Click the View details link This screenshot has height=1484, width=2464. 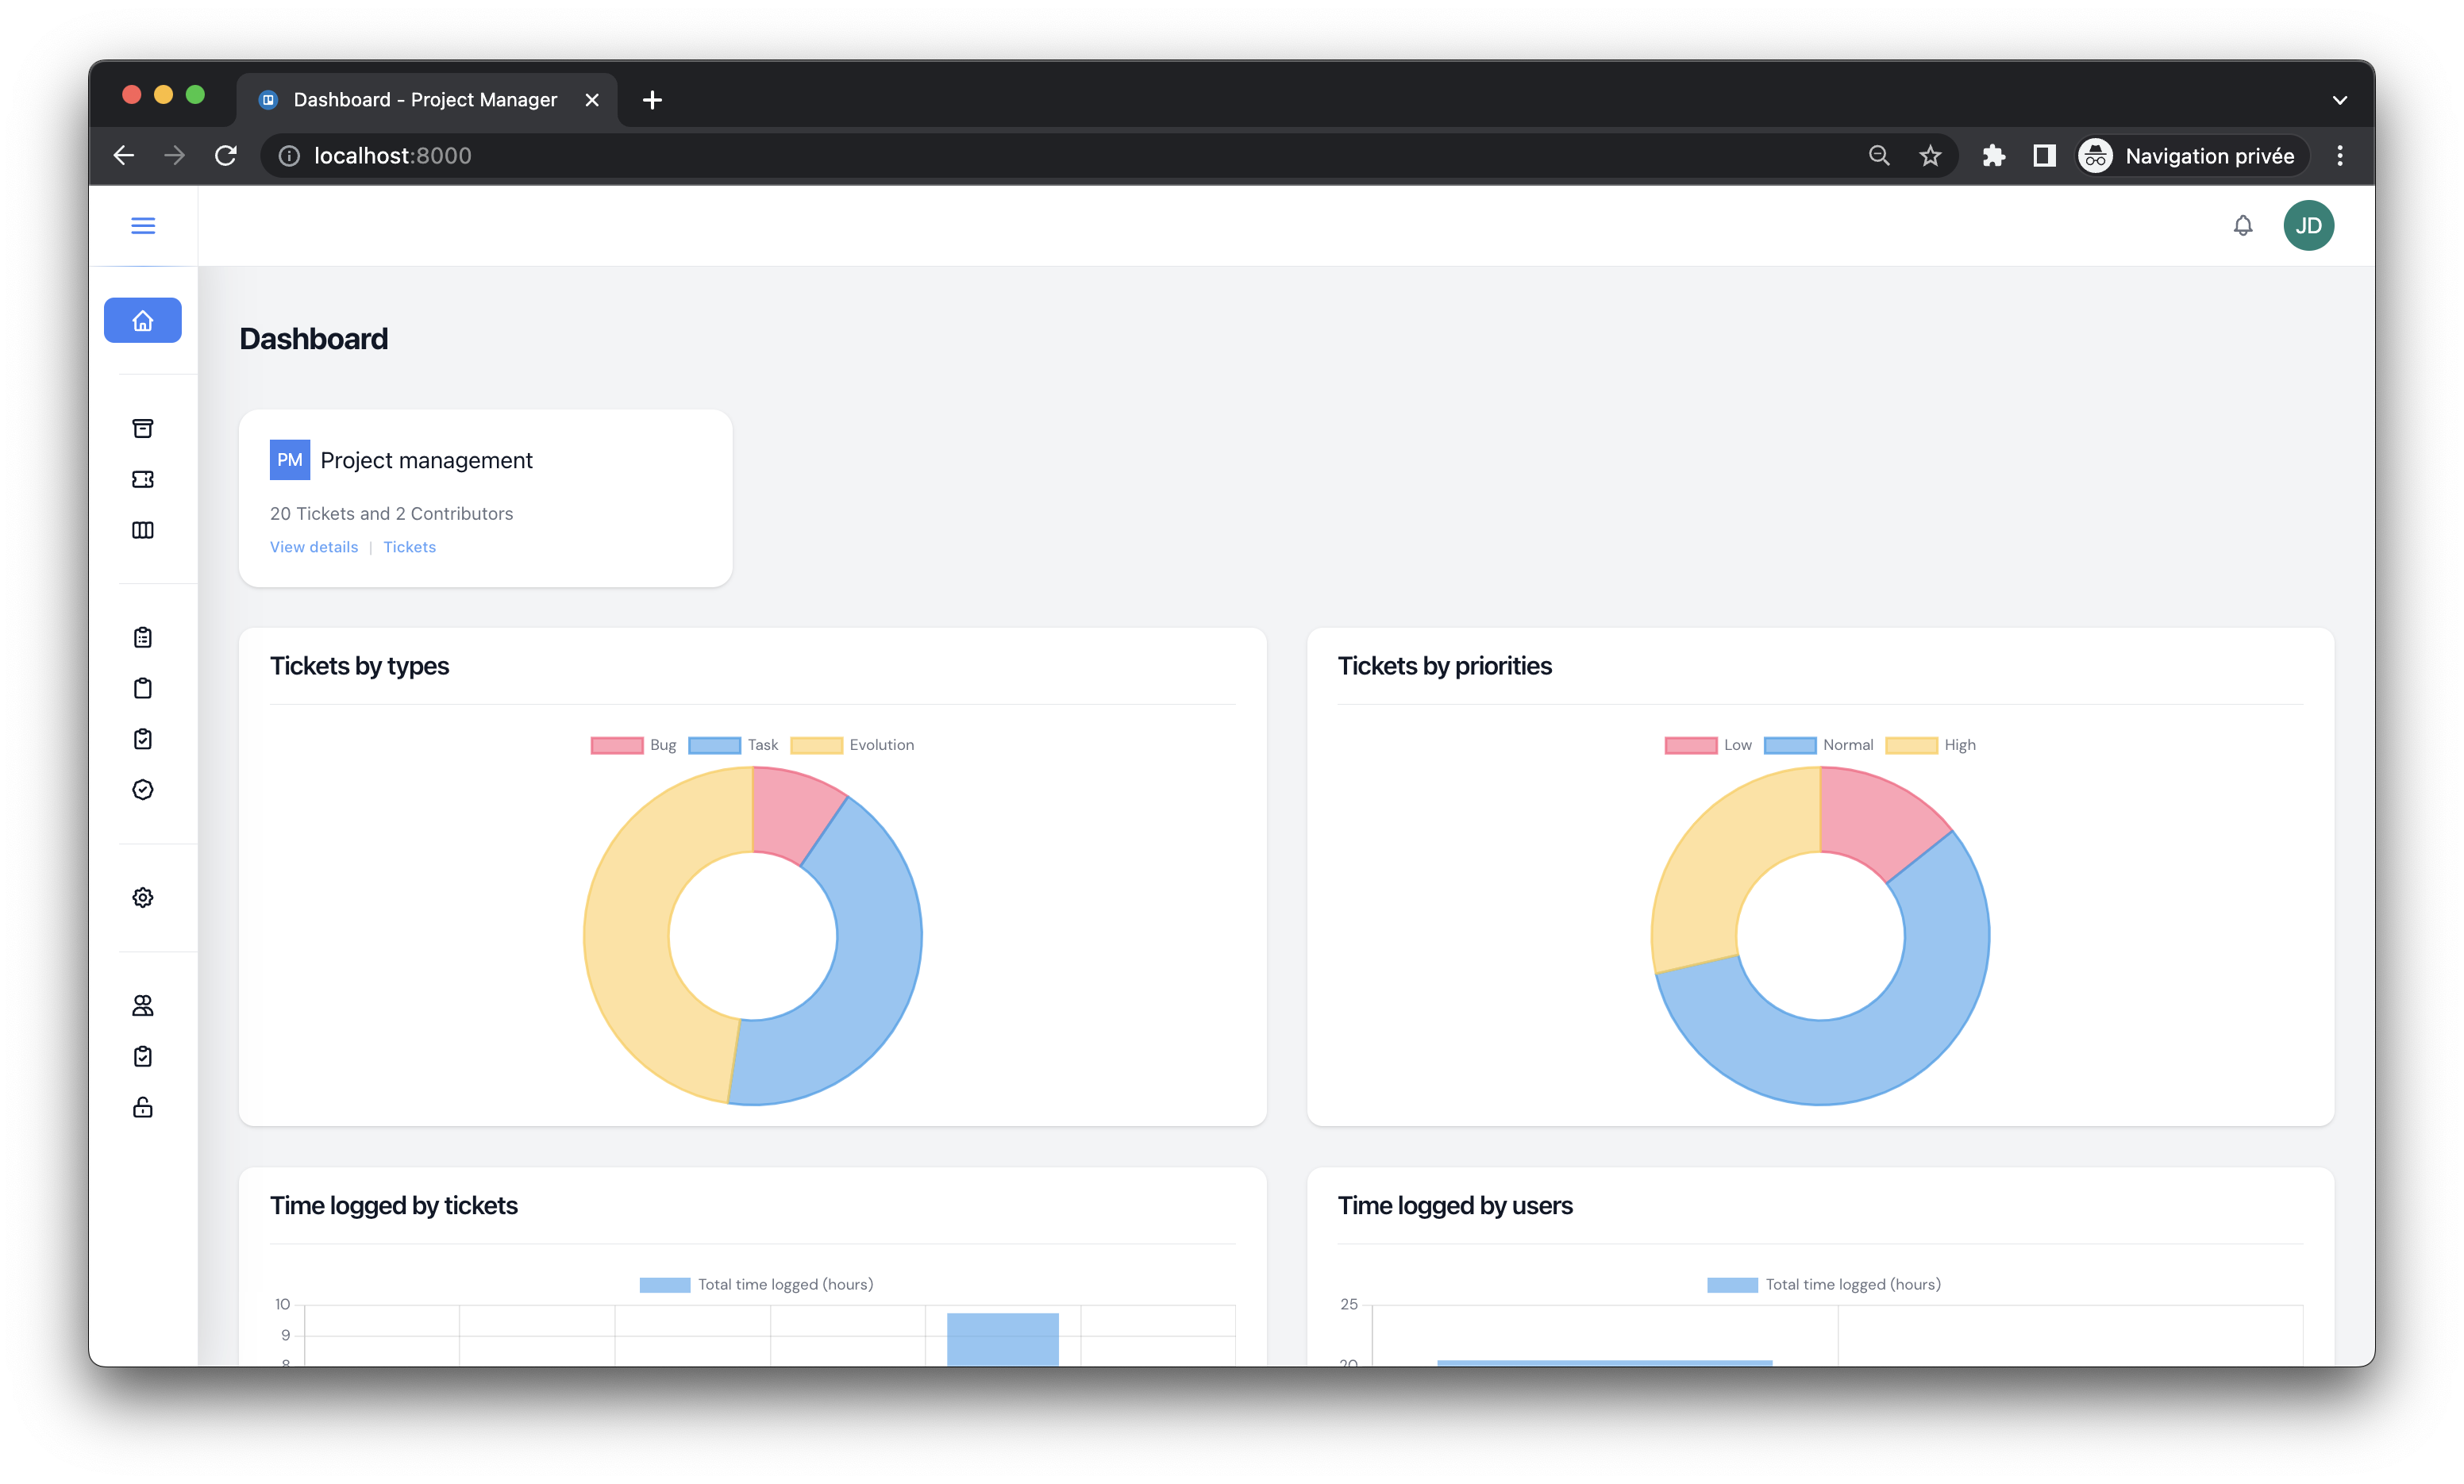pyautogui.click(x=313, y=547)
